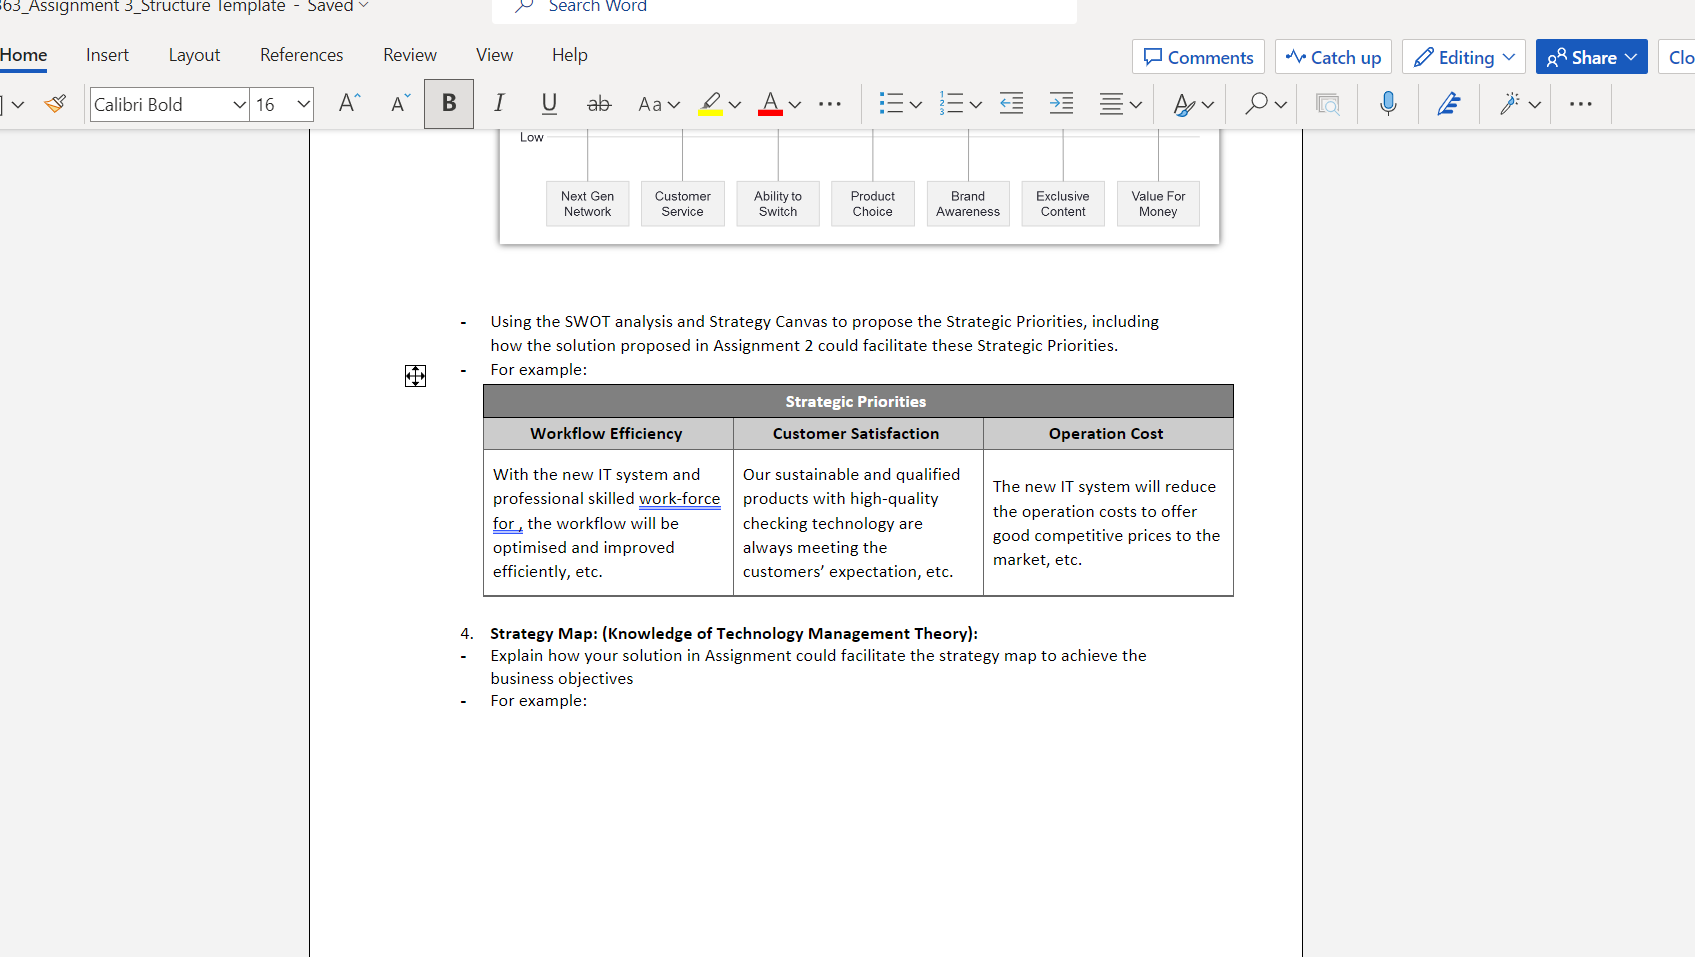1695x957 pixels.
Task: Click the Grow Font icon
Action: [x=349, y=103]
